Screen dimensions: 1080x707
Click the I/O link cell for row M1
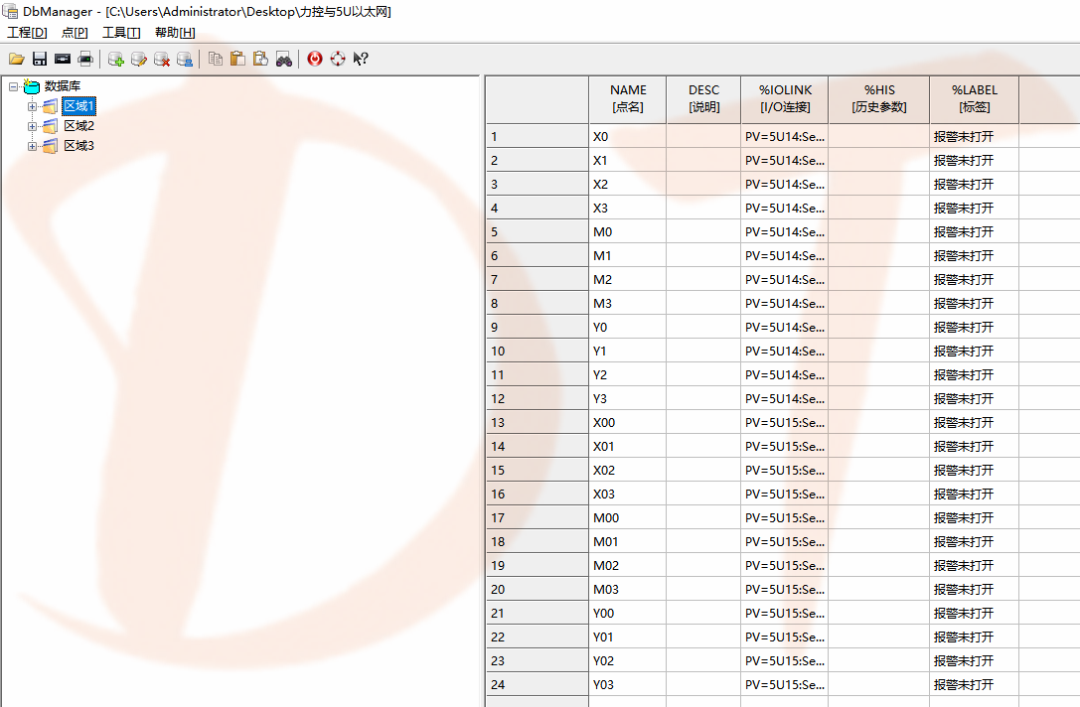(785, 256)
